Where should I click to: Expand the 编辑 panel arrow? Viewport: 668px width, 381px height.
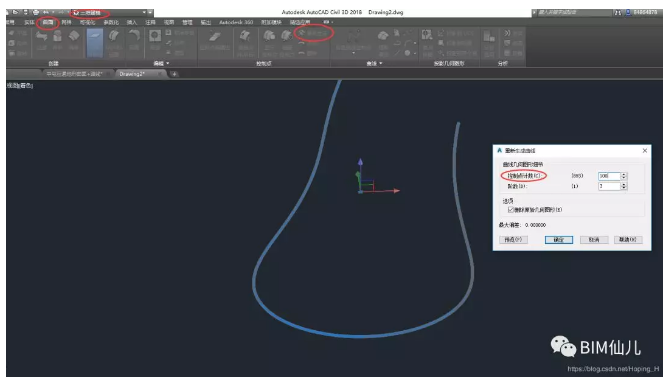pos(167,64)
